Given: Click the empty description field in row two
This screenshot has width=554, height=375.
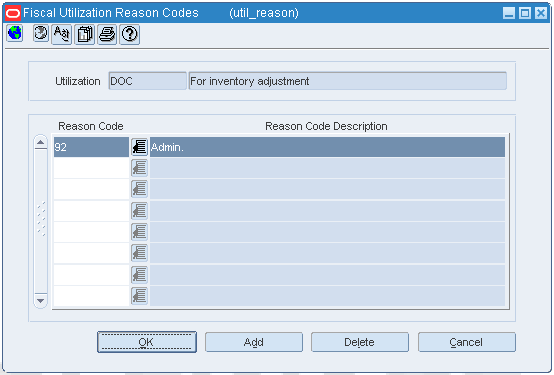Looking at the screenshot, I should tap(328, 168).
